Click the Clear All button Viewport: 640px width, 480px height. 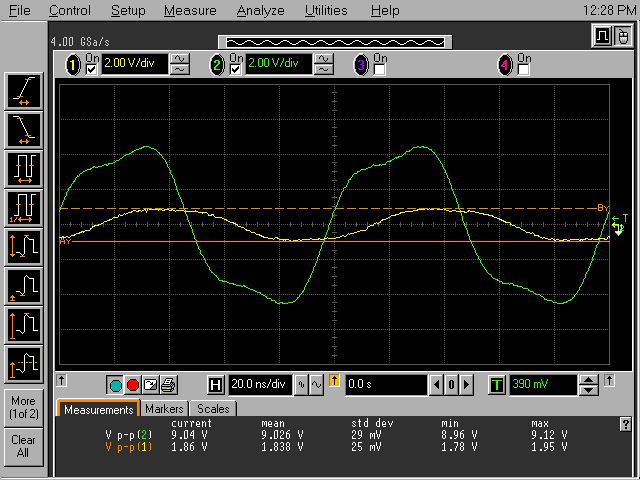pos(24,447)
